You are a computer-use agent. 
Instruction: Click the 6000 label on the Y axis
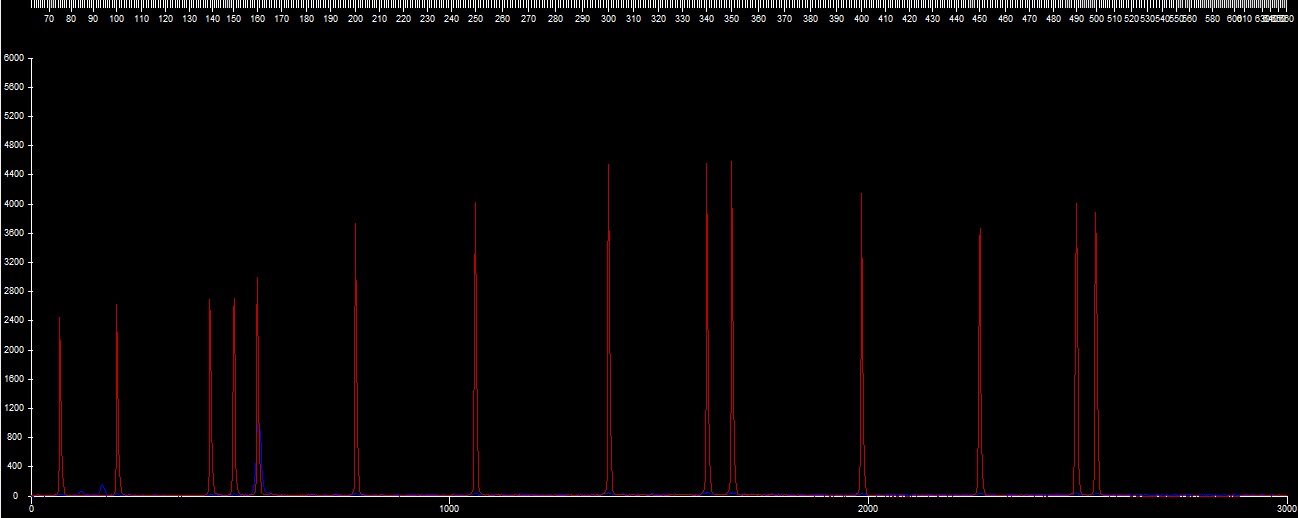pos(13,58)
